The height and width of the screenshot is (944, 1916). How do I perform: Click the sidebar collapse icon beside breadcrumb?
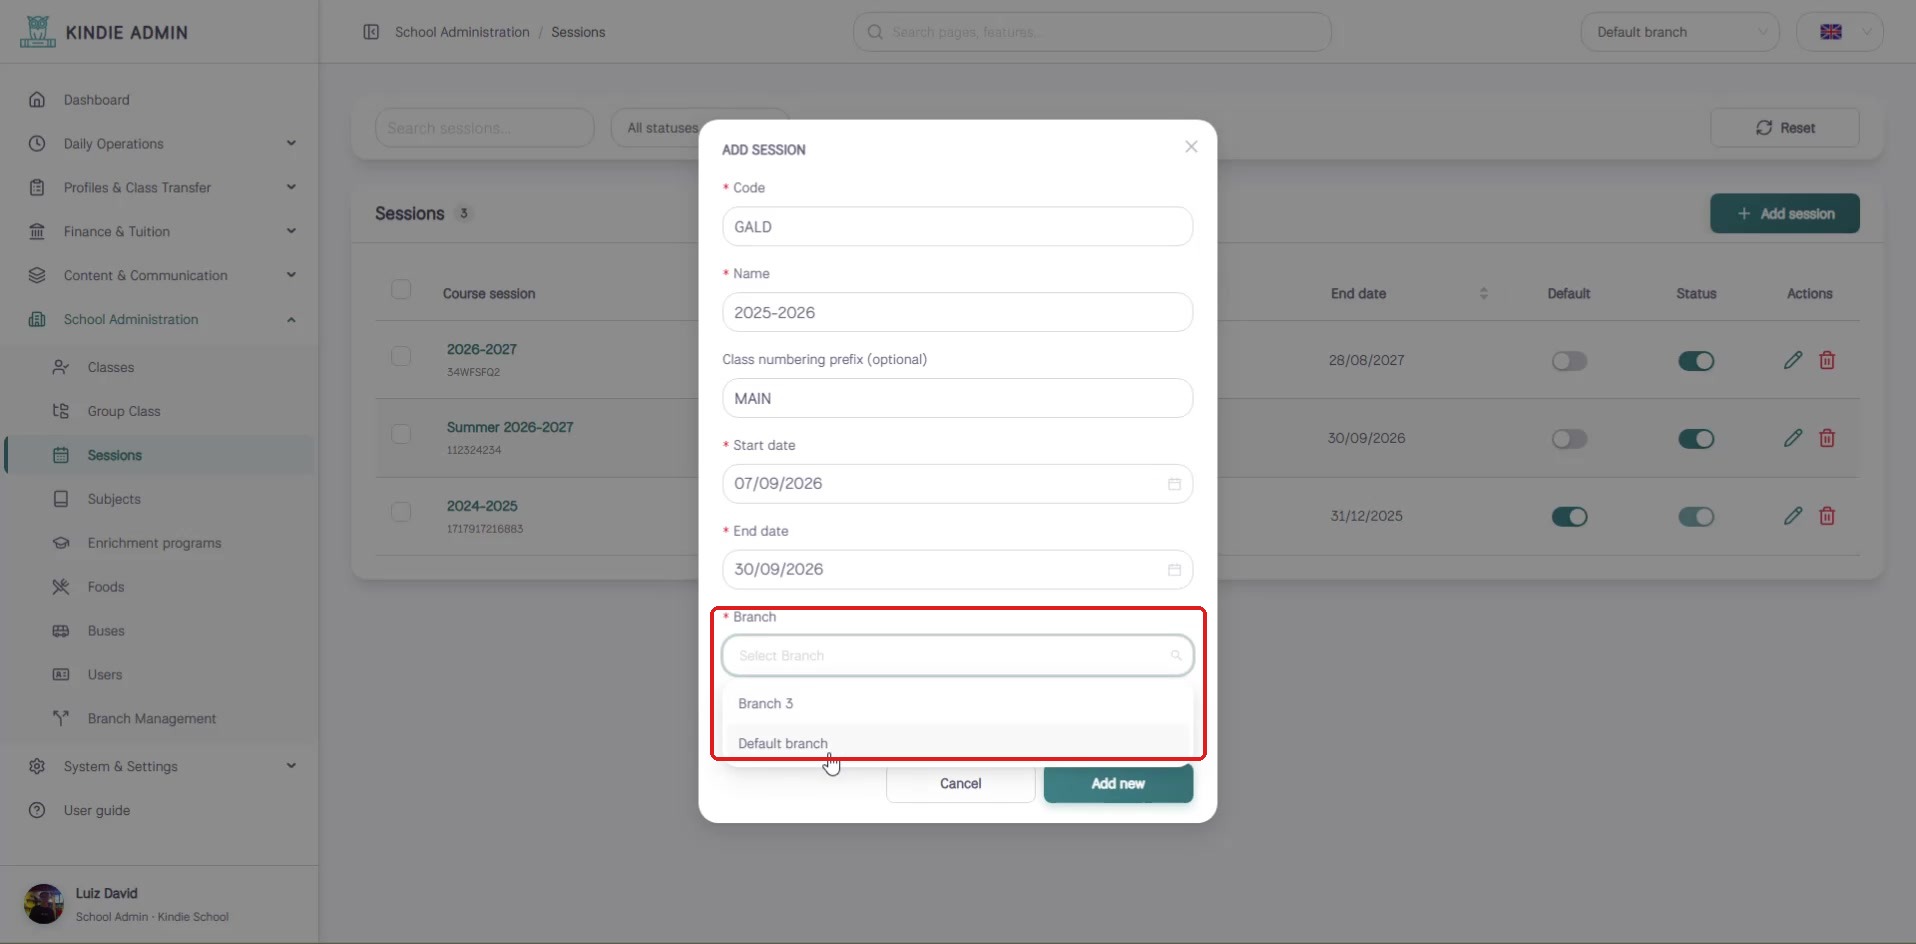[371, 32]
